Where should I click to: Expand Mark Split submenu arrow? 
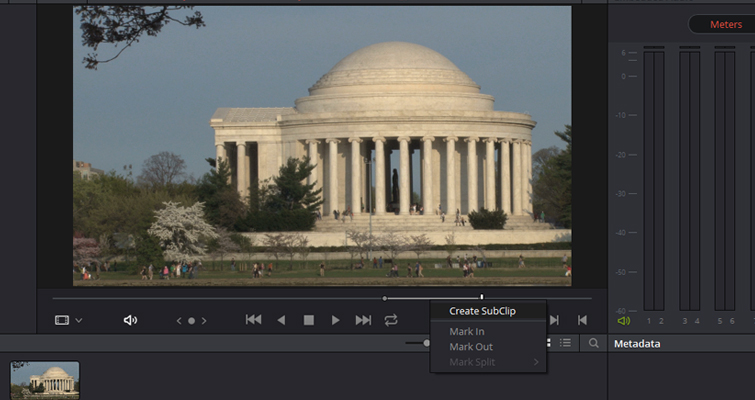tap(536, 362)
